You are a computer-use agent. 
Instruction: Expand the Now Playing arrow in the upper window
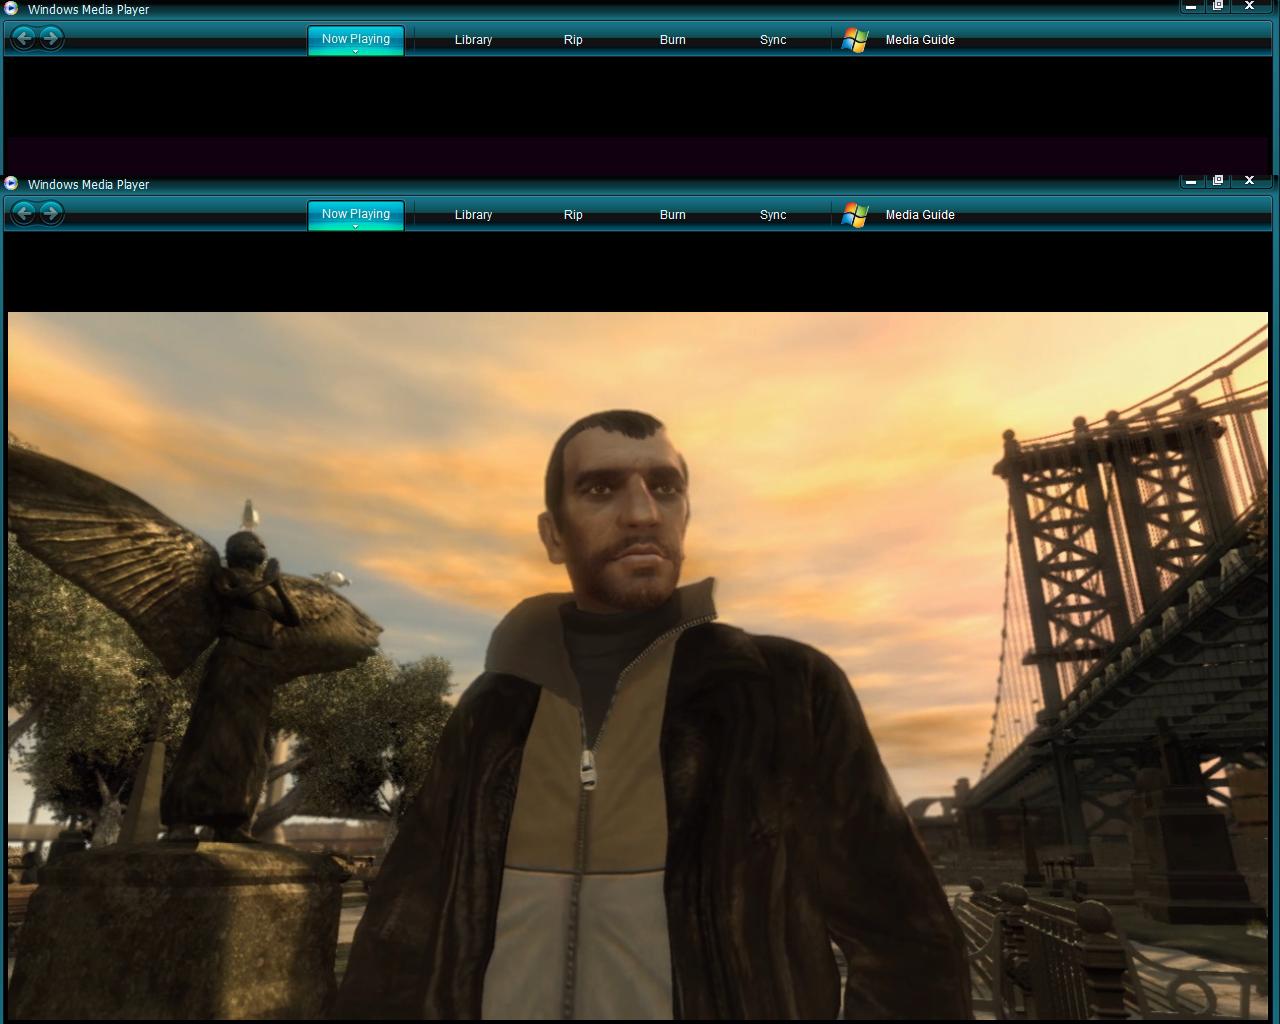pyautogui.click(x=356, y=51)
